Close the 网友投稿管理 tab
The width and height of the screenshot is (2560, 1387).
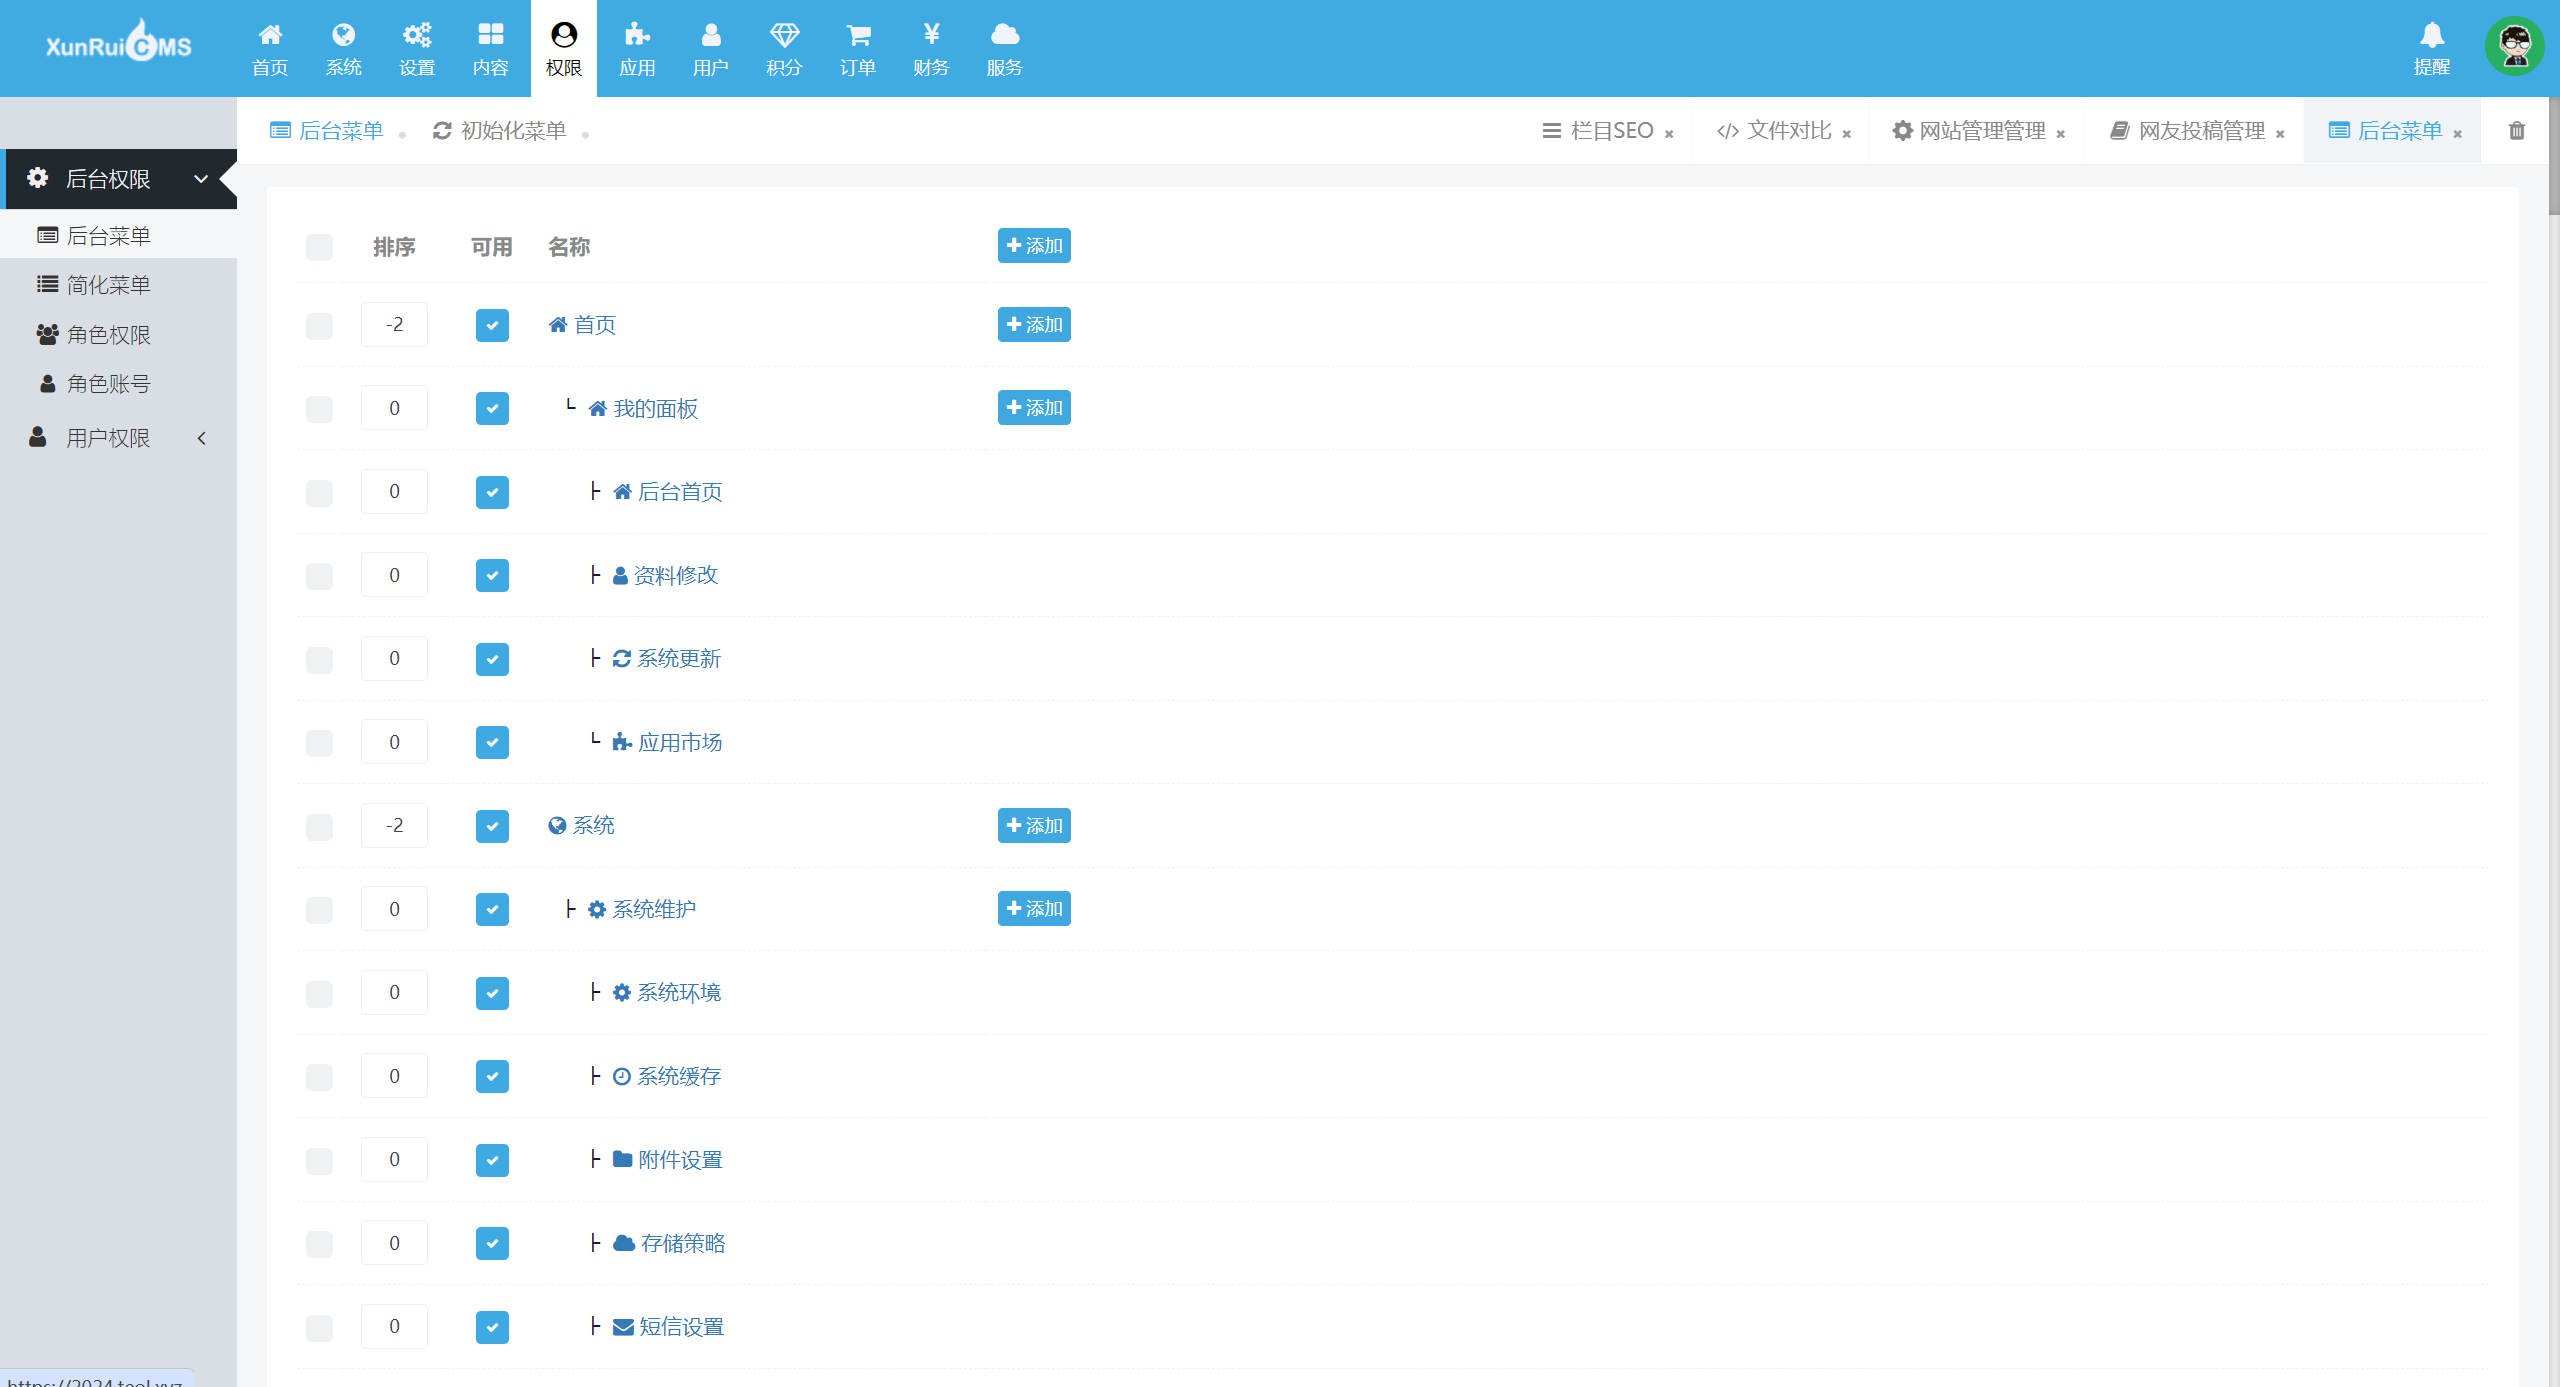[x=2280, y=134]
